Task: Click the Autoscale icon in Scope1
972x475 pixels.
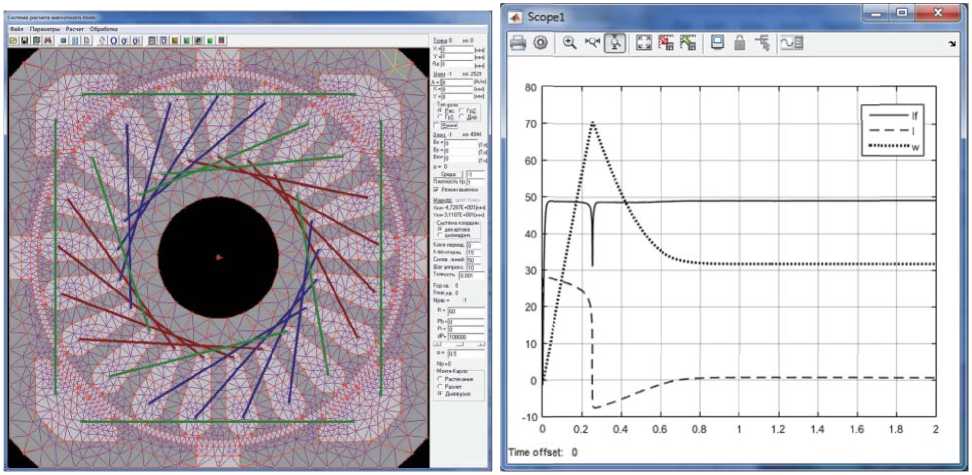Action: point(644,43)
